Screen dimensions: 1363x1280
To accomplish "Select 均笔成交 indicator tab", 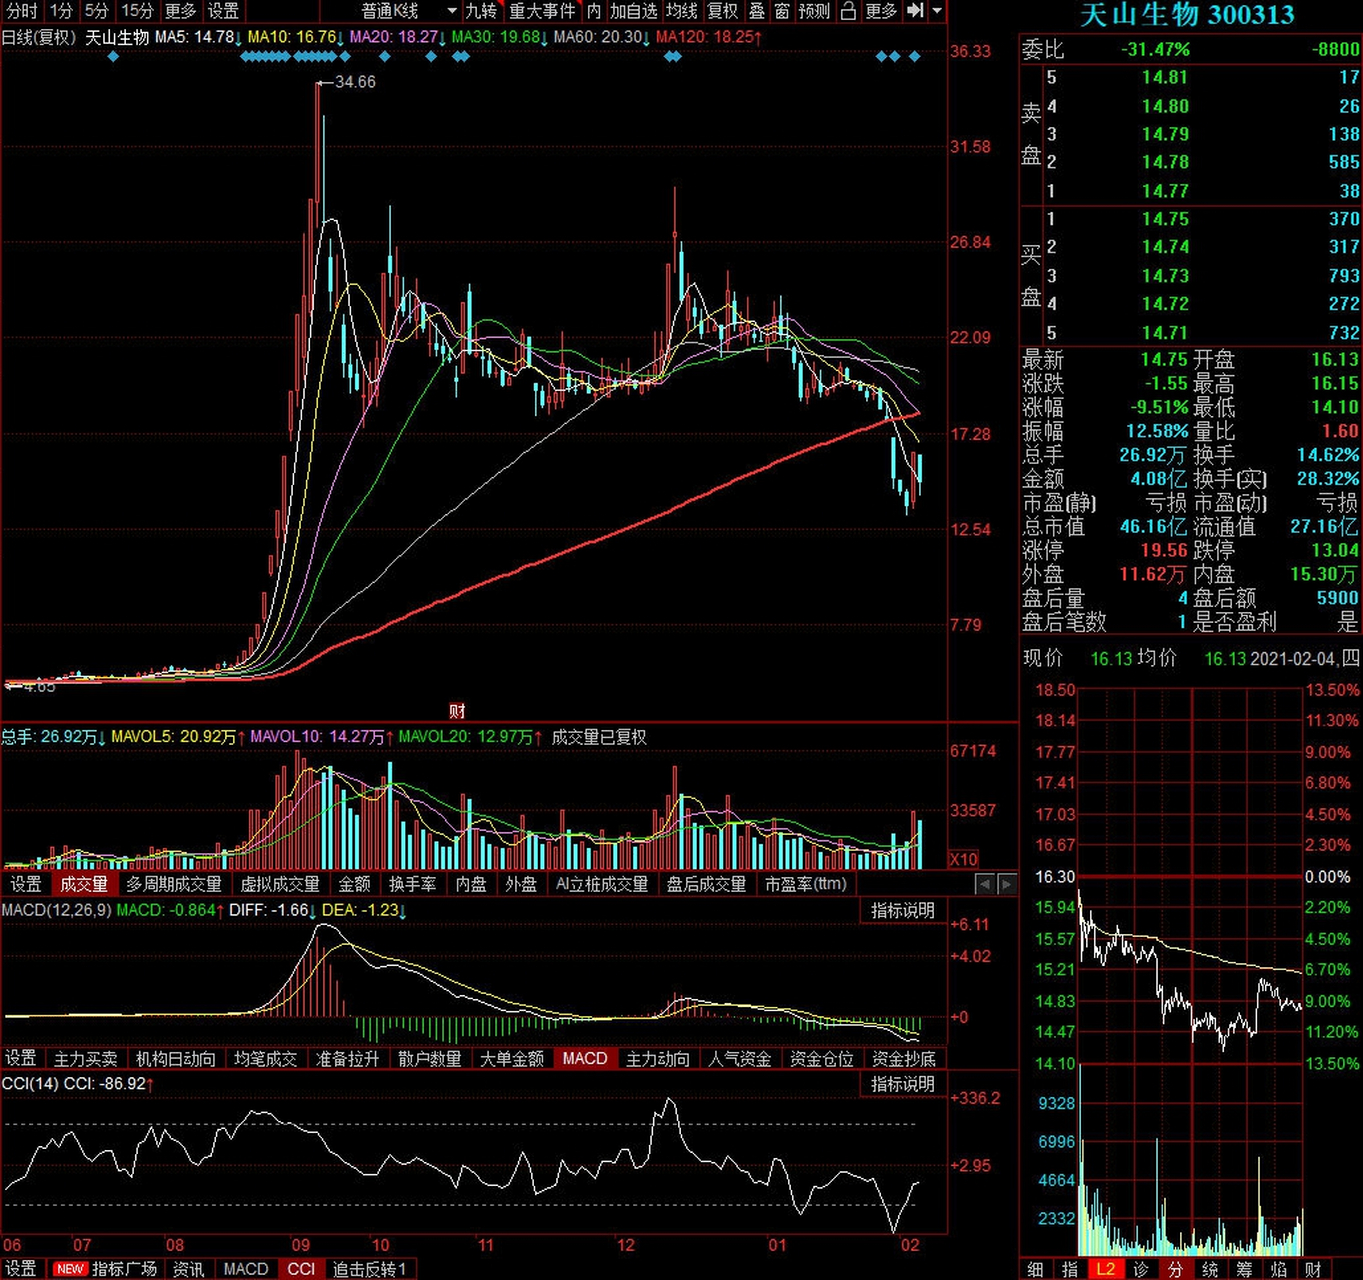I will [x=265, y=1058].
